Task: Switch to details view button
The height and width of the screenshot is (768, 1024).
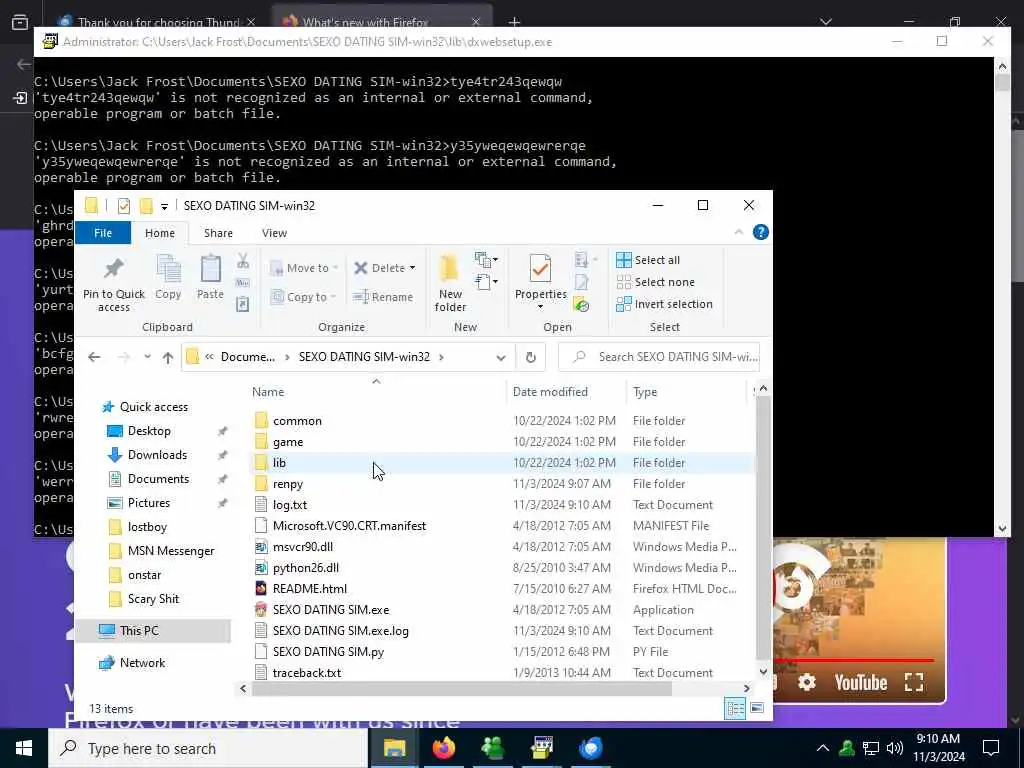Action: [735, 708]
